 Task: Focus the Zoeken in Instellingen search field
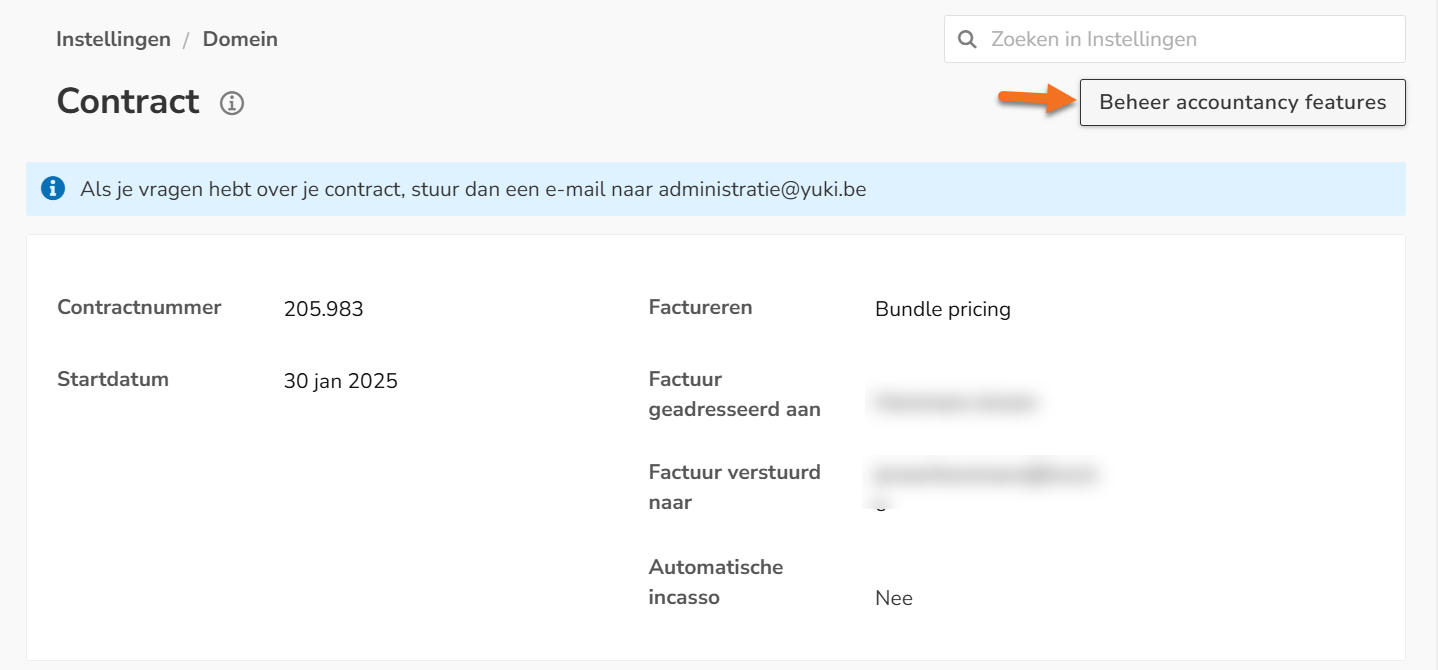1175,39
